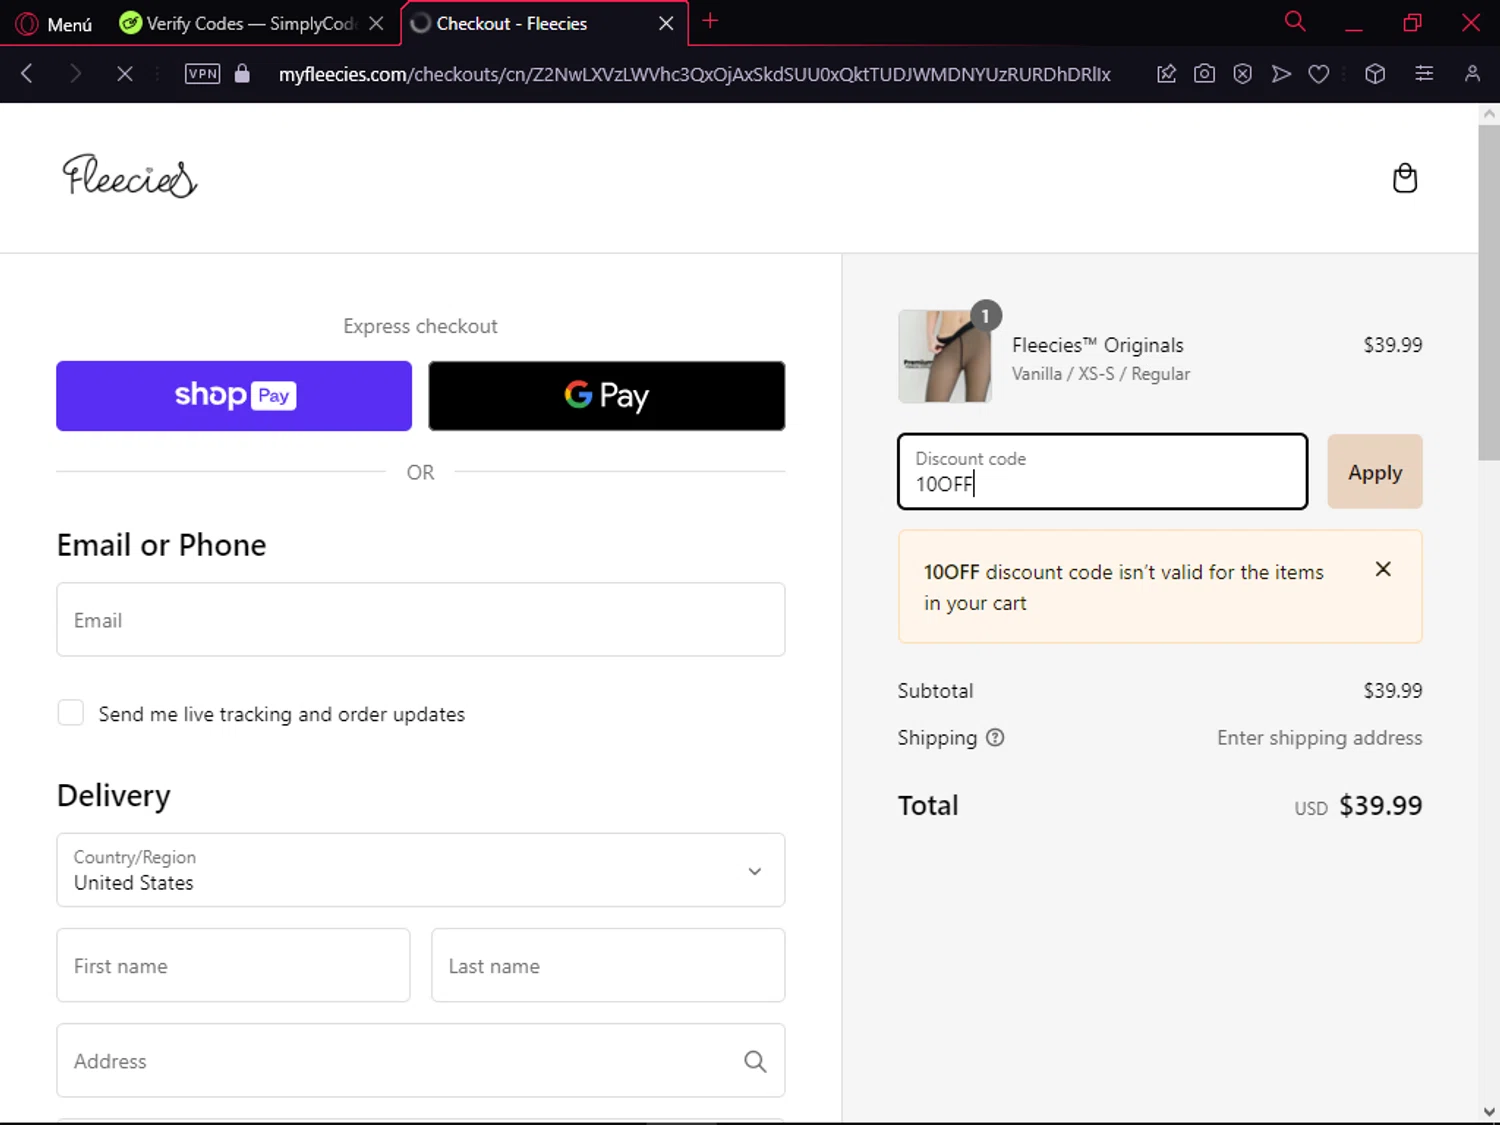The image size is (1500, 1125).
Task: Open the edit/share page icon
Action: point(1166,73)
